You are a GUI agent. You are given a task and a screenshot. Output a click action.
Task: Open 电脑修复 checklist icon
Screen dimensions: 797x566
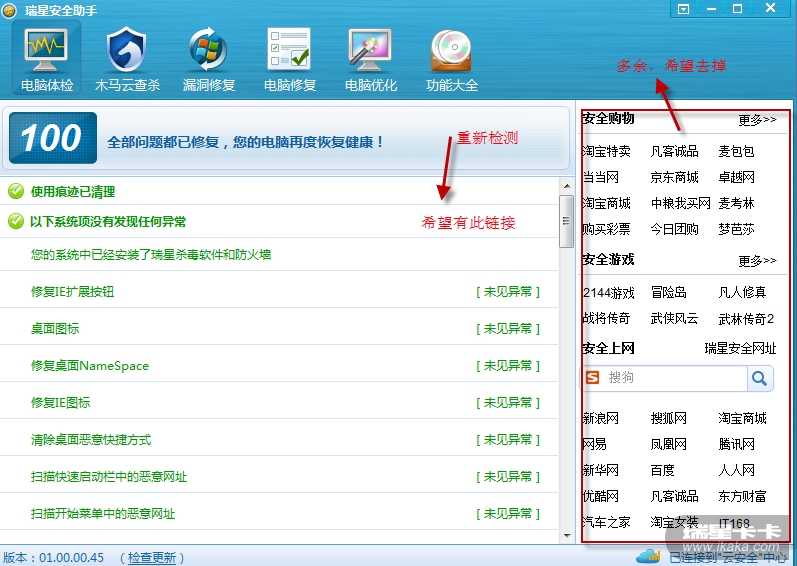tap(289, 49)
